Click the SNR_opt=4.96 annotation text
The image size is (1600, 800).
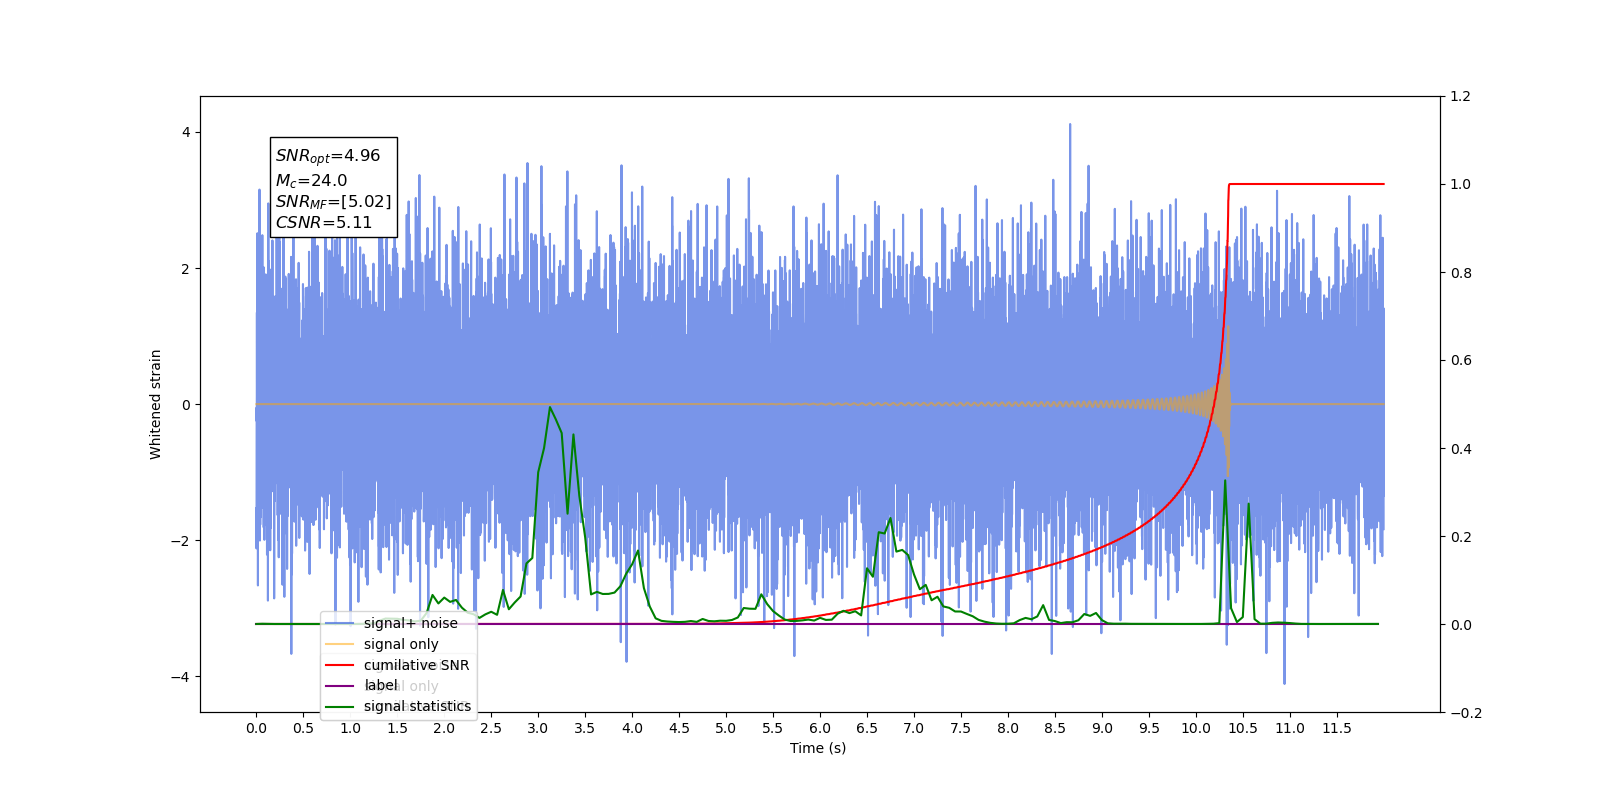point(328,156)
